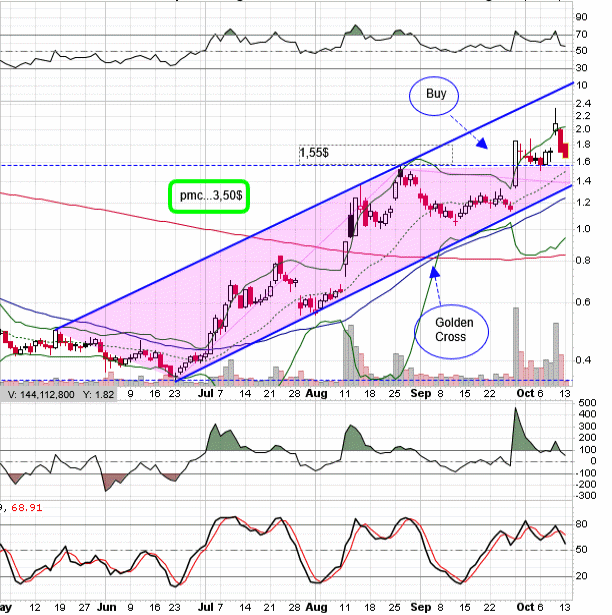
Task: Click the last red candlestick at right edge
Action: [x=566, y=150]
